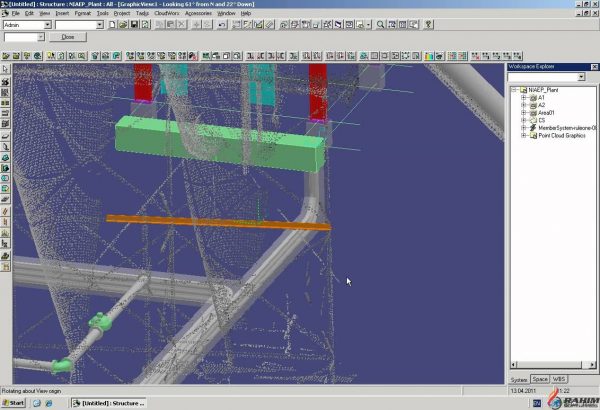Select the Area01 tree item
This screenshot has height=410, width=600.
point(546,113)
